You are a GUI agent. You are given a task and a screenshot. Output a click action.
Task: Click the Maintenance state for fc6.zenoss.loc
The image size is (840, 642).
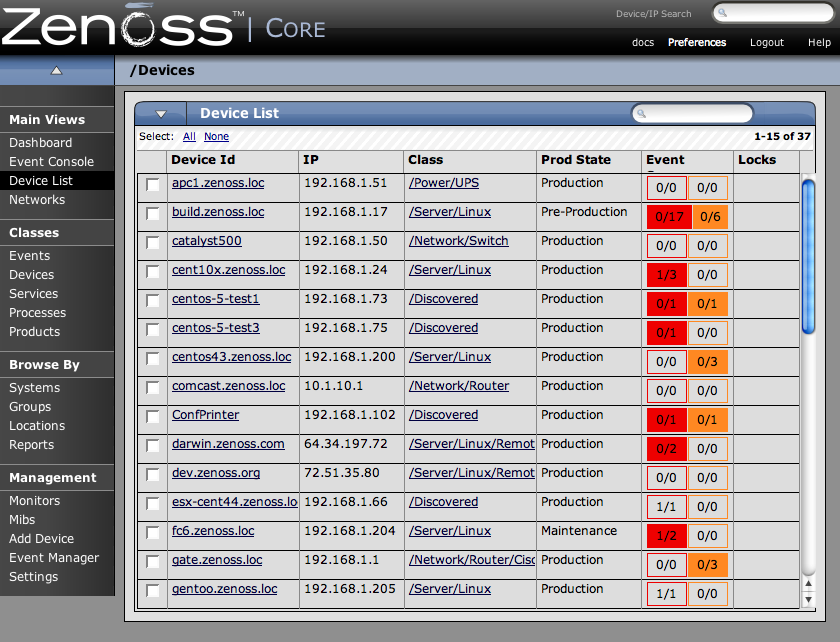(x=579, y=531)
